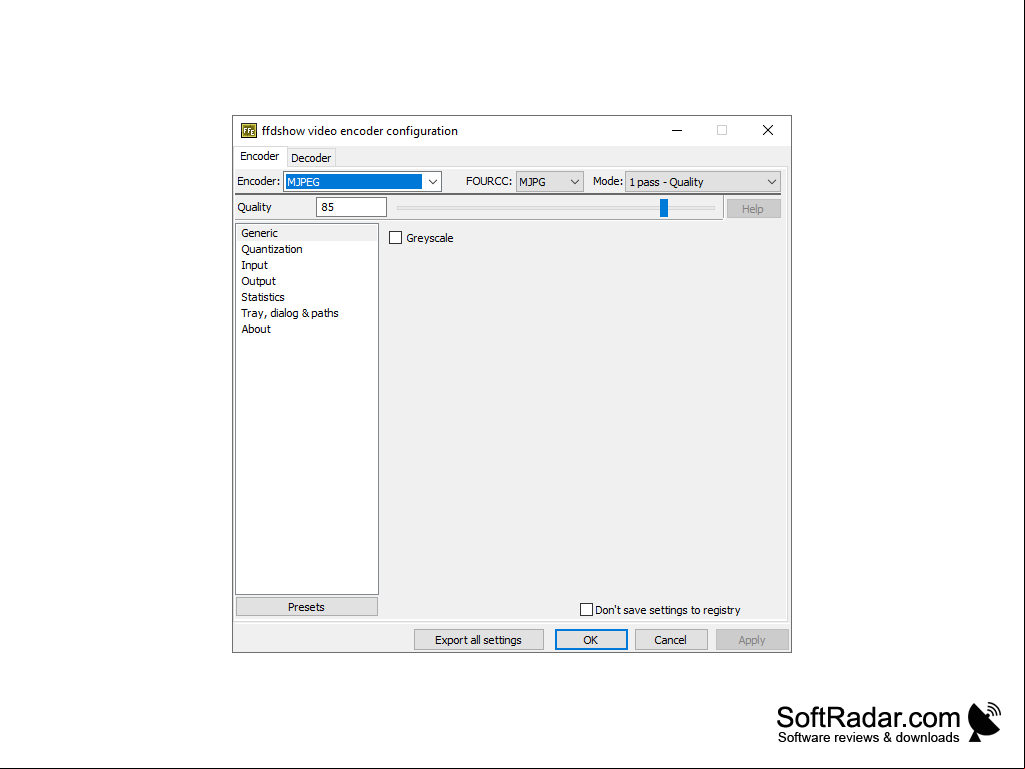Open the Encoder MJPEG dropdown
The width and height of the screenshot is (1025, 769).
click(363, 182)
